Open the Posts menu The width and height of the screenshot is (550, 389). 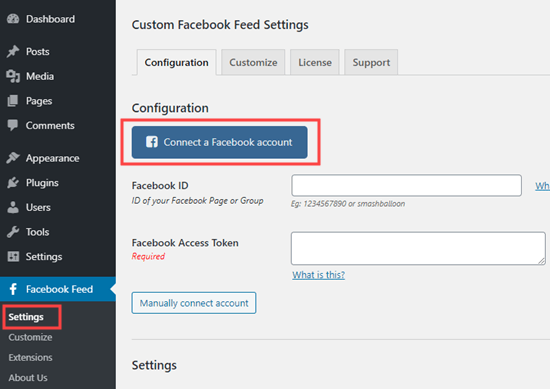(58, 52)
